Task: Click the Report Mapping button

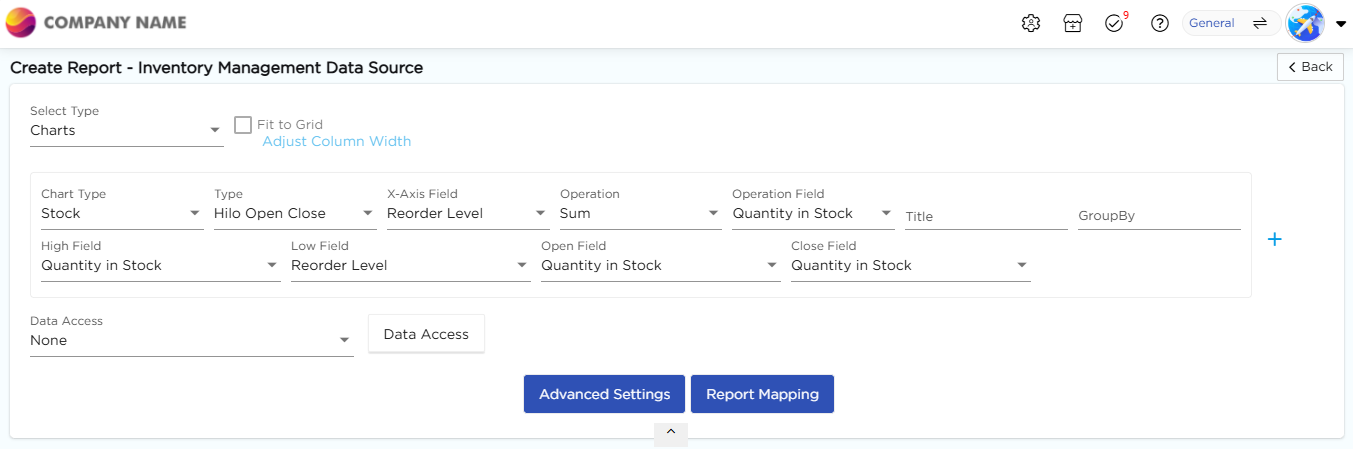Action: pos(762,394)
